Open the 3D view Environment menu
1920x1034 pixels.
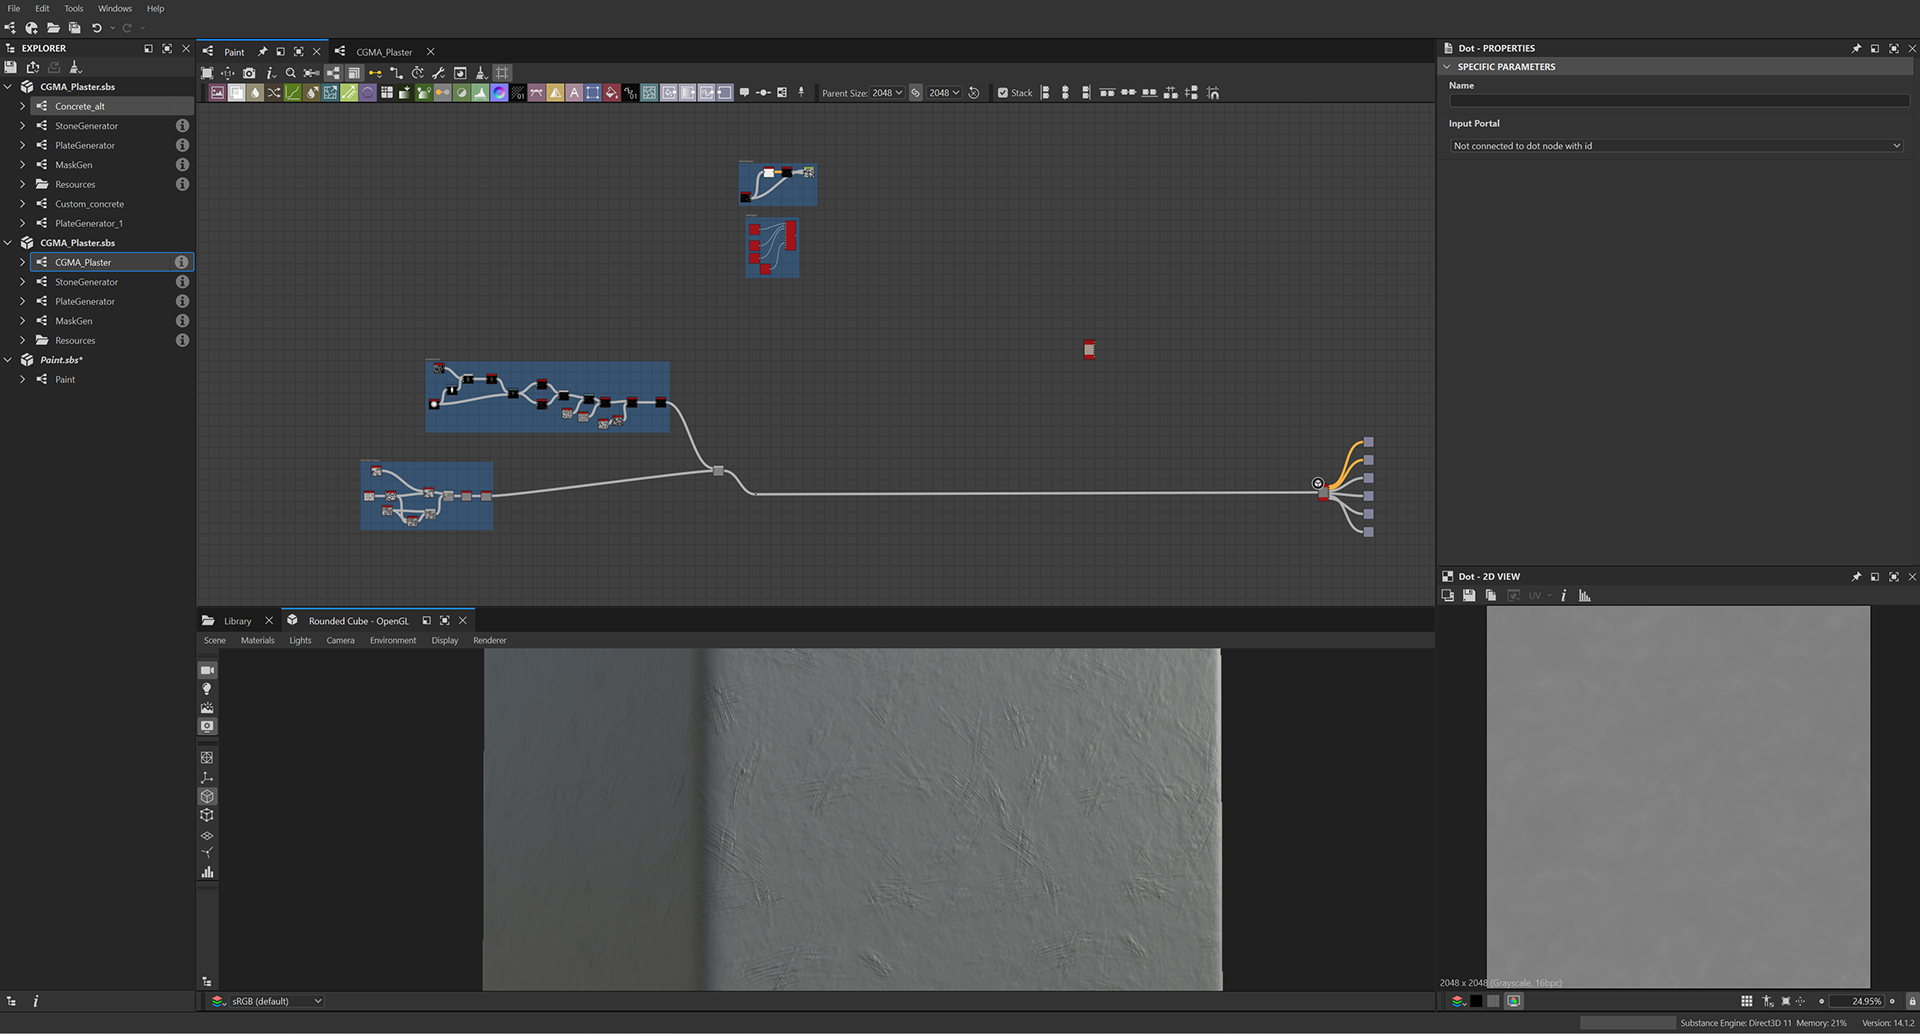point(393,641)
